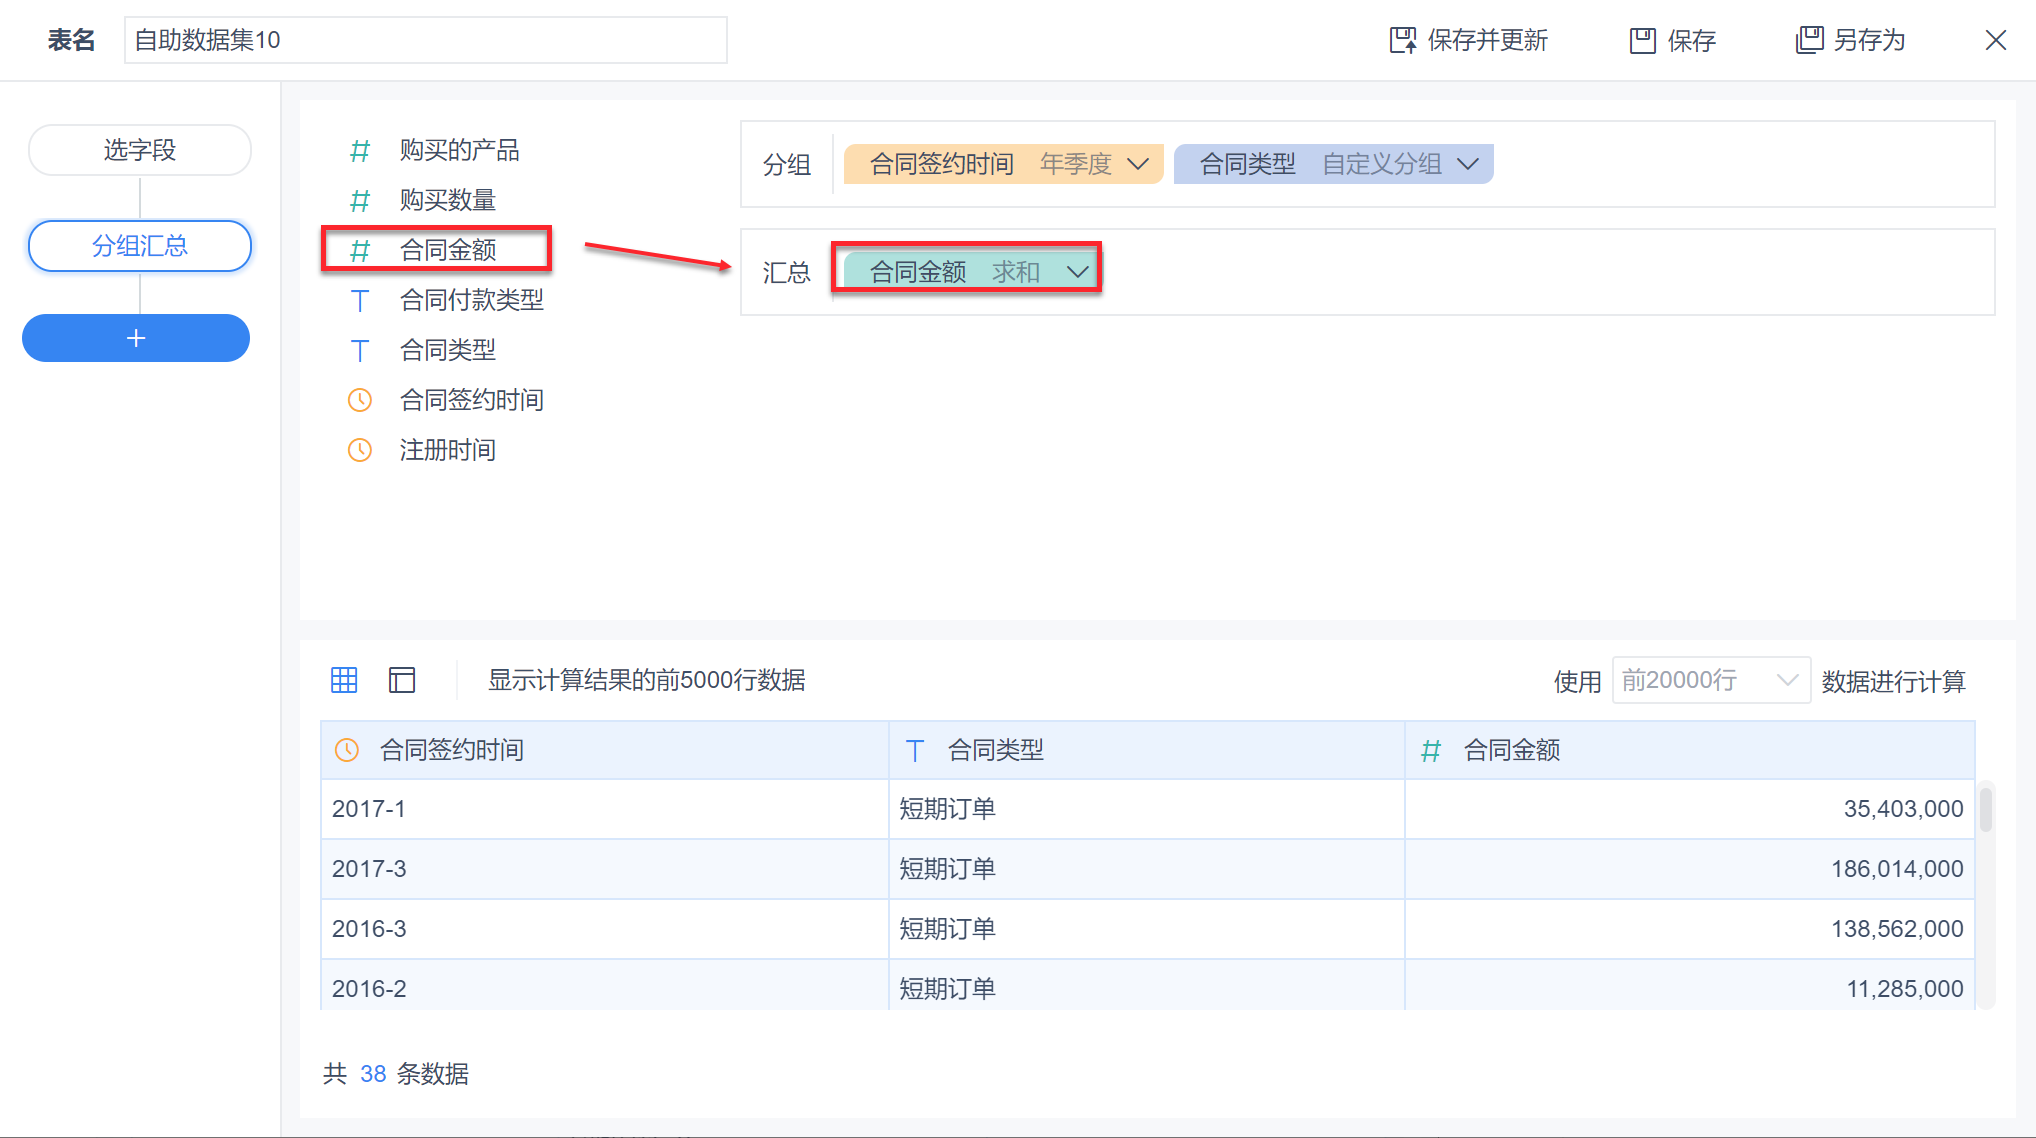This screenshot has width=2036, height=1138.
Task: Click the 保存 save icon
Action: coord(1642,40)
